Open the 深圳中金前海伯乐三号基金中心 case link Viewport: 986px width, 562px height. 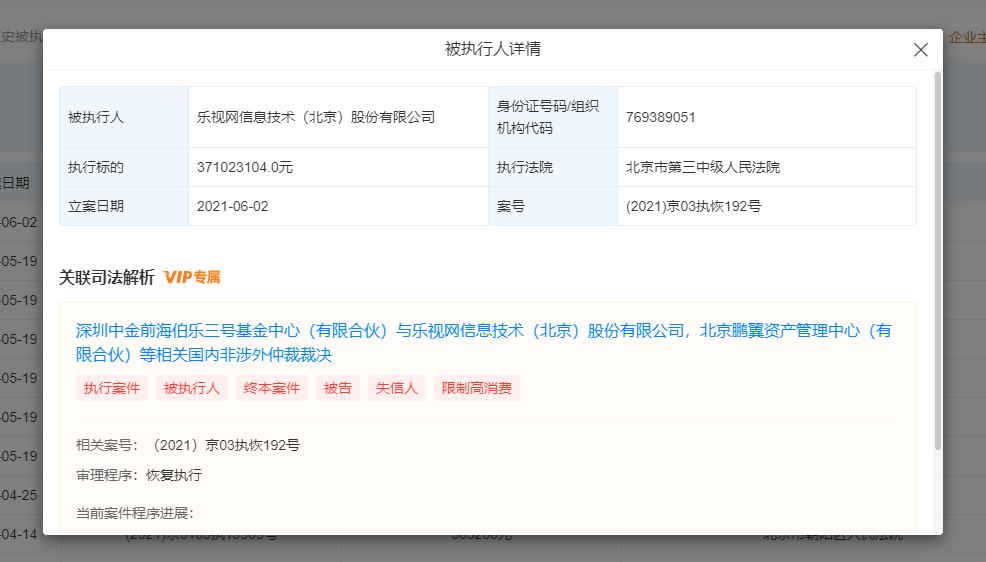tap(484, 343)
